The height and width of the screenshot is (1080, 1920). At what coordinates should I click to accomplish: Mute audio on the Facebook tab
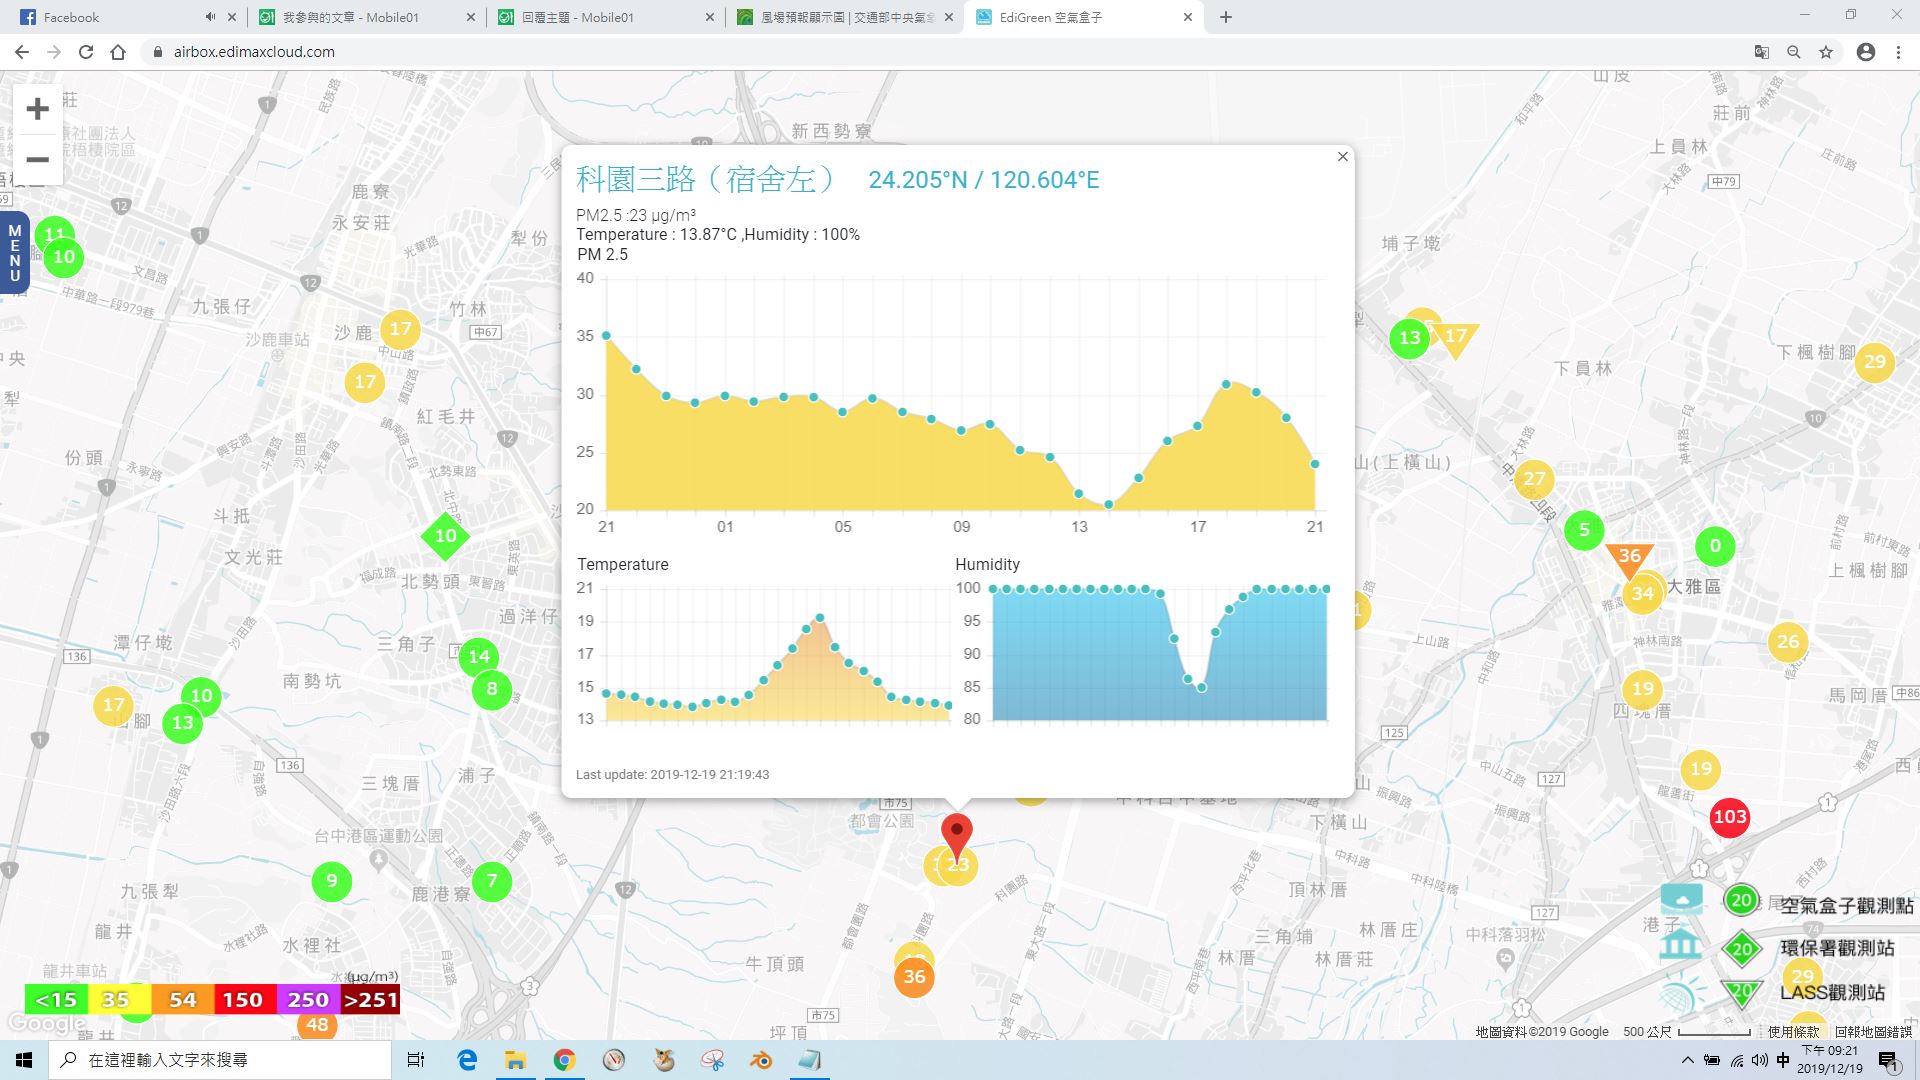coord(209,17)
